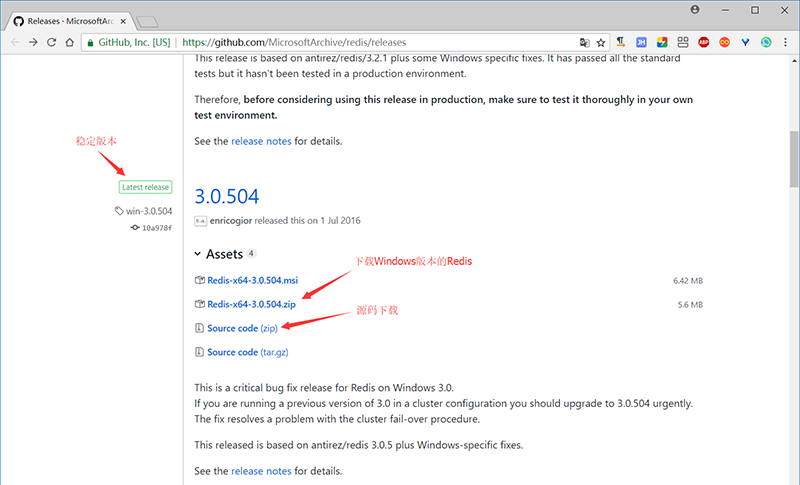This screenshot has width=800, height=485.
Task: Open the translate page icon in address bar
Action: pyautogui.click(x=584, y=42)
